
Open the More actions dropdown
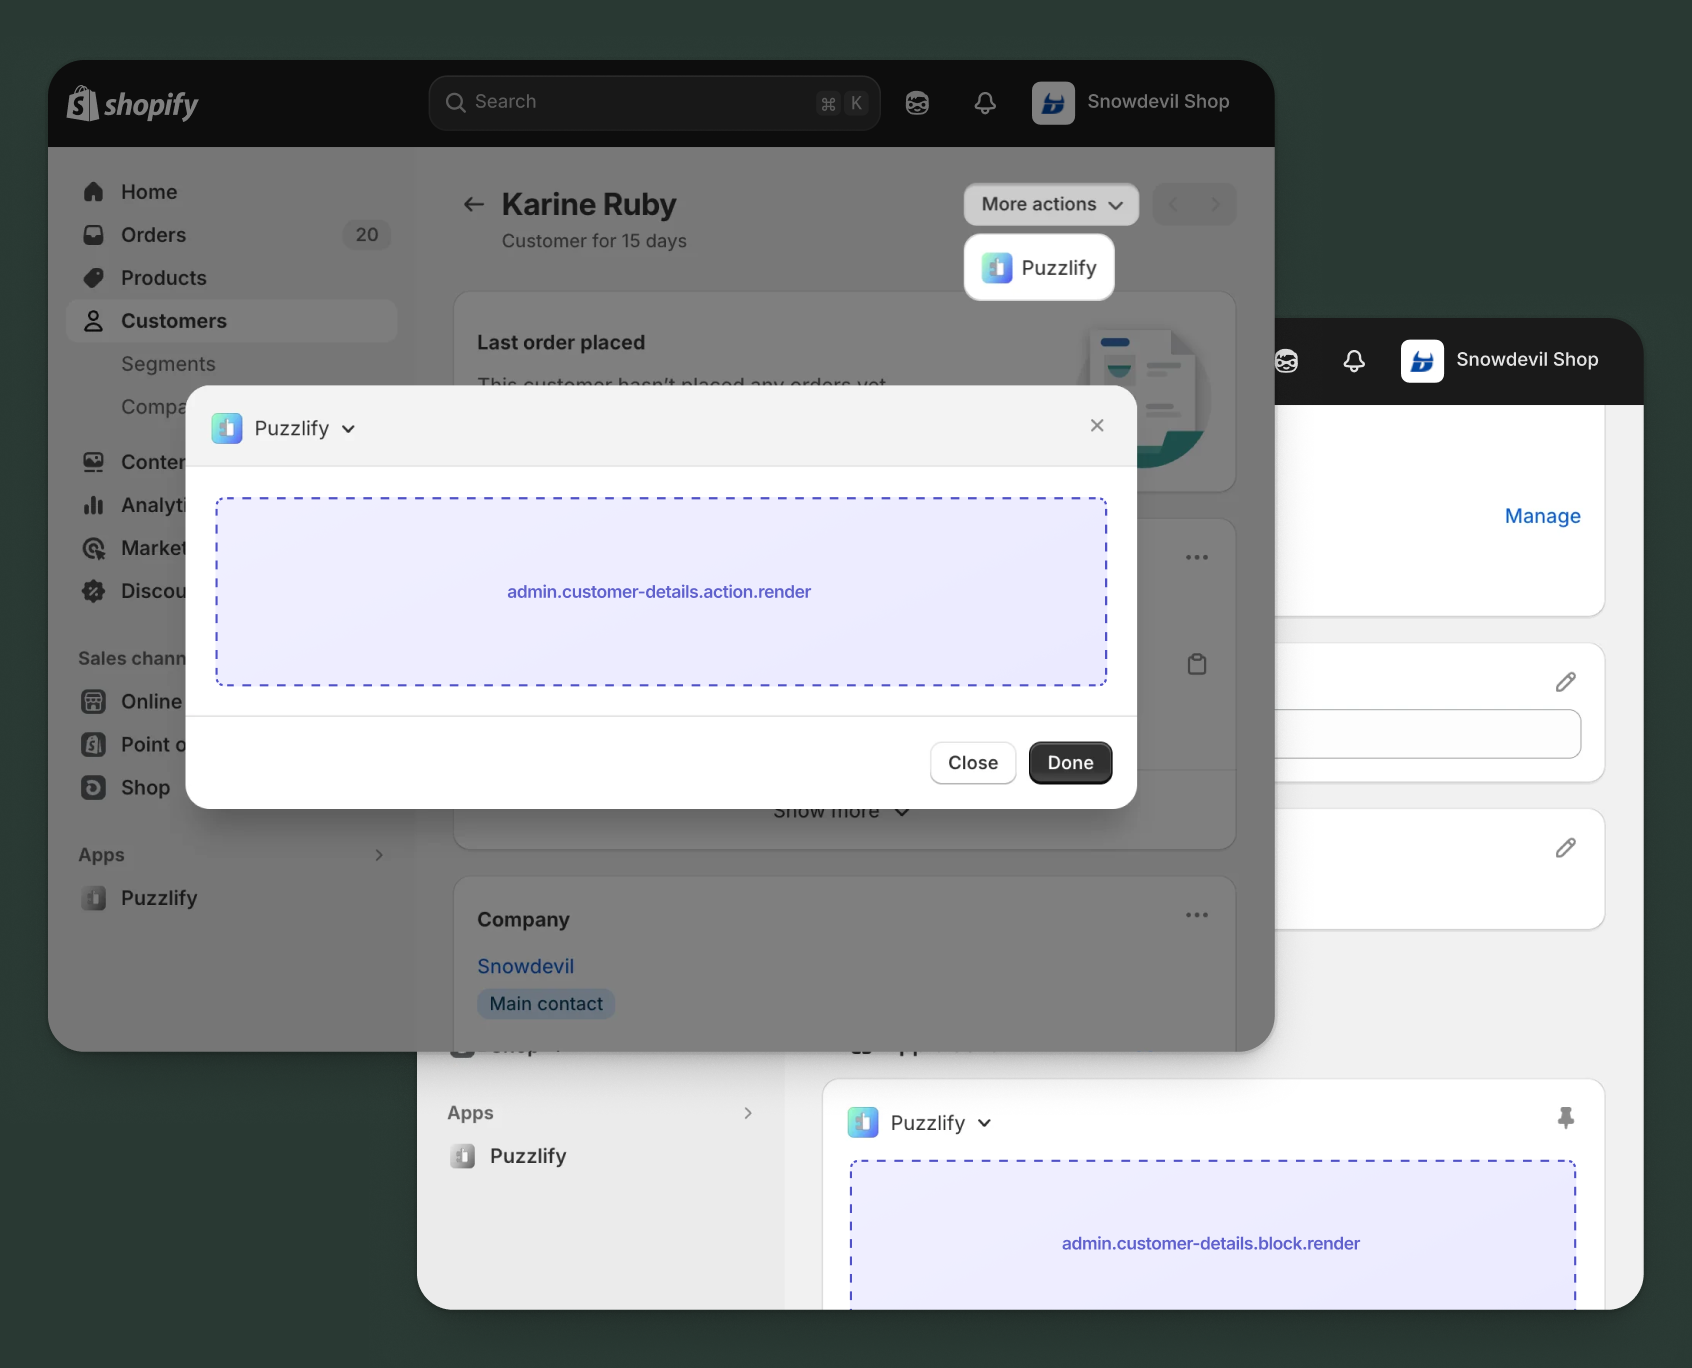[1049, 204]
